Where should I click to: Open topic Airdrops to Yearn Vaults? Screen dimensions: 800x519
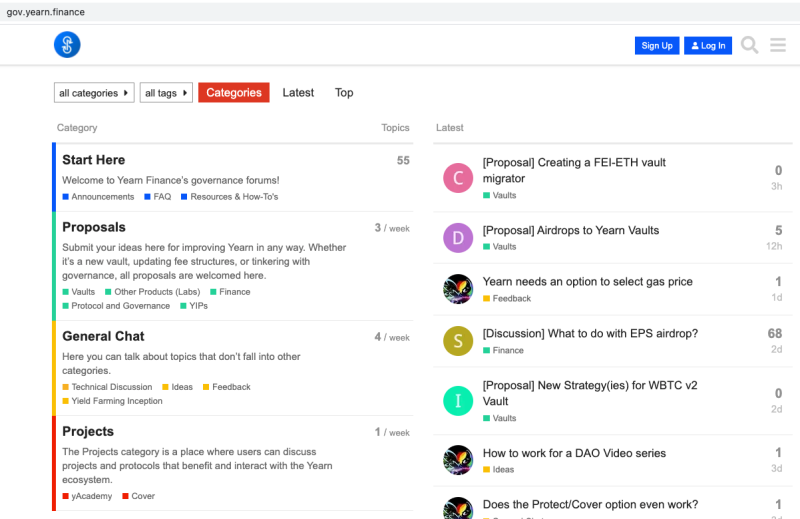tap(571, 230)
